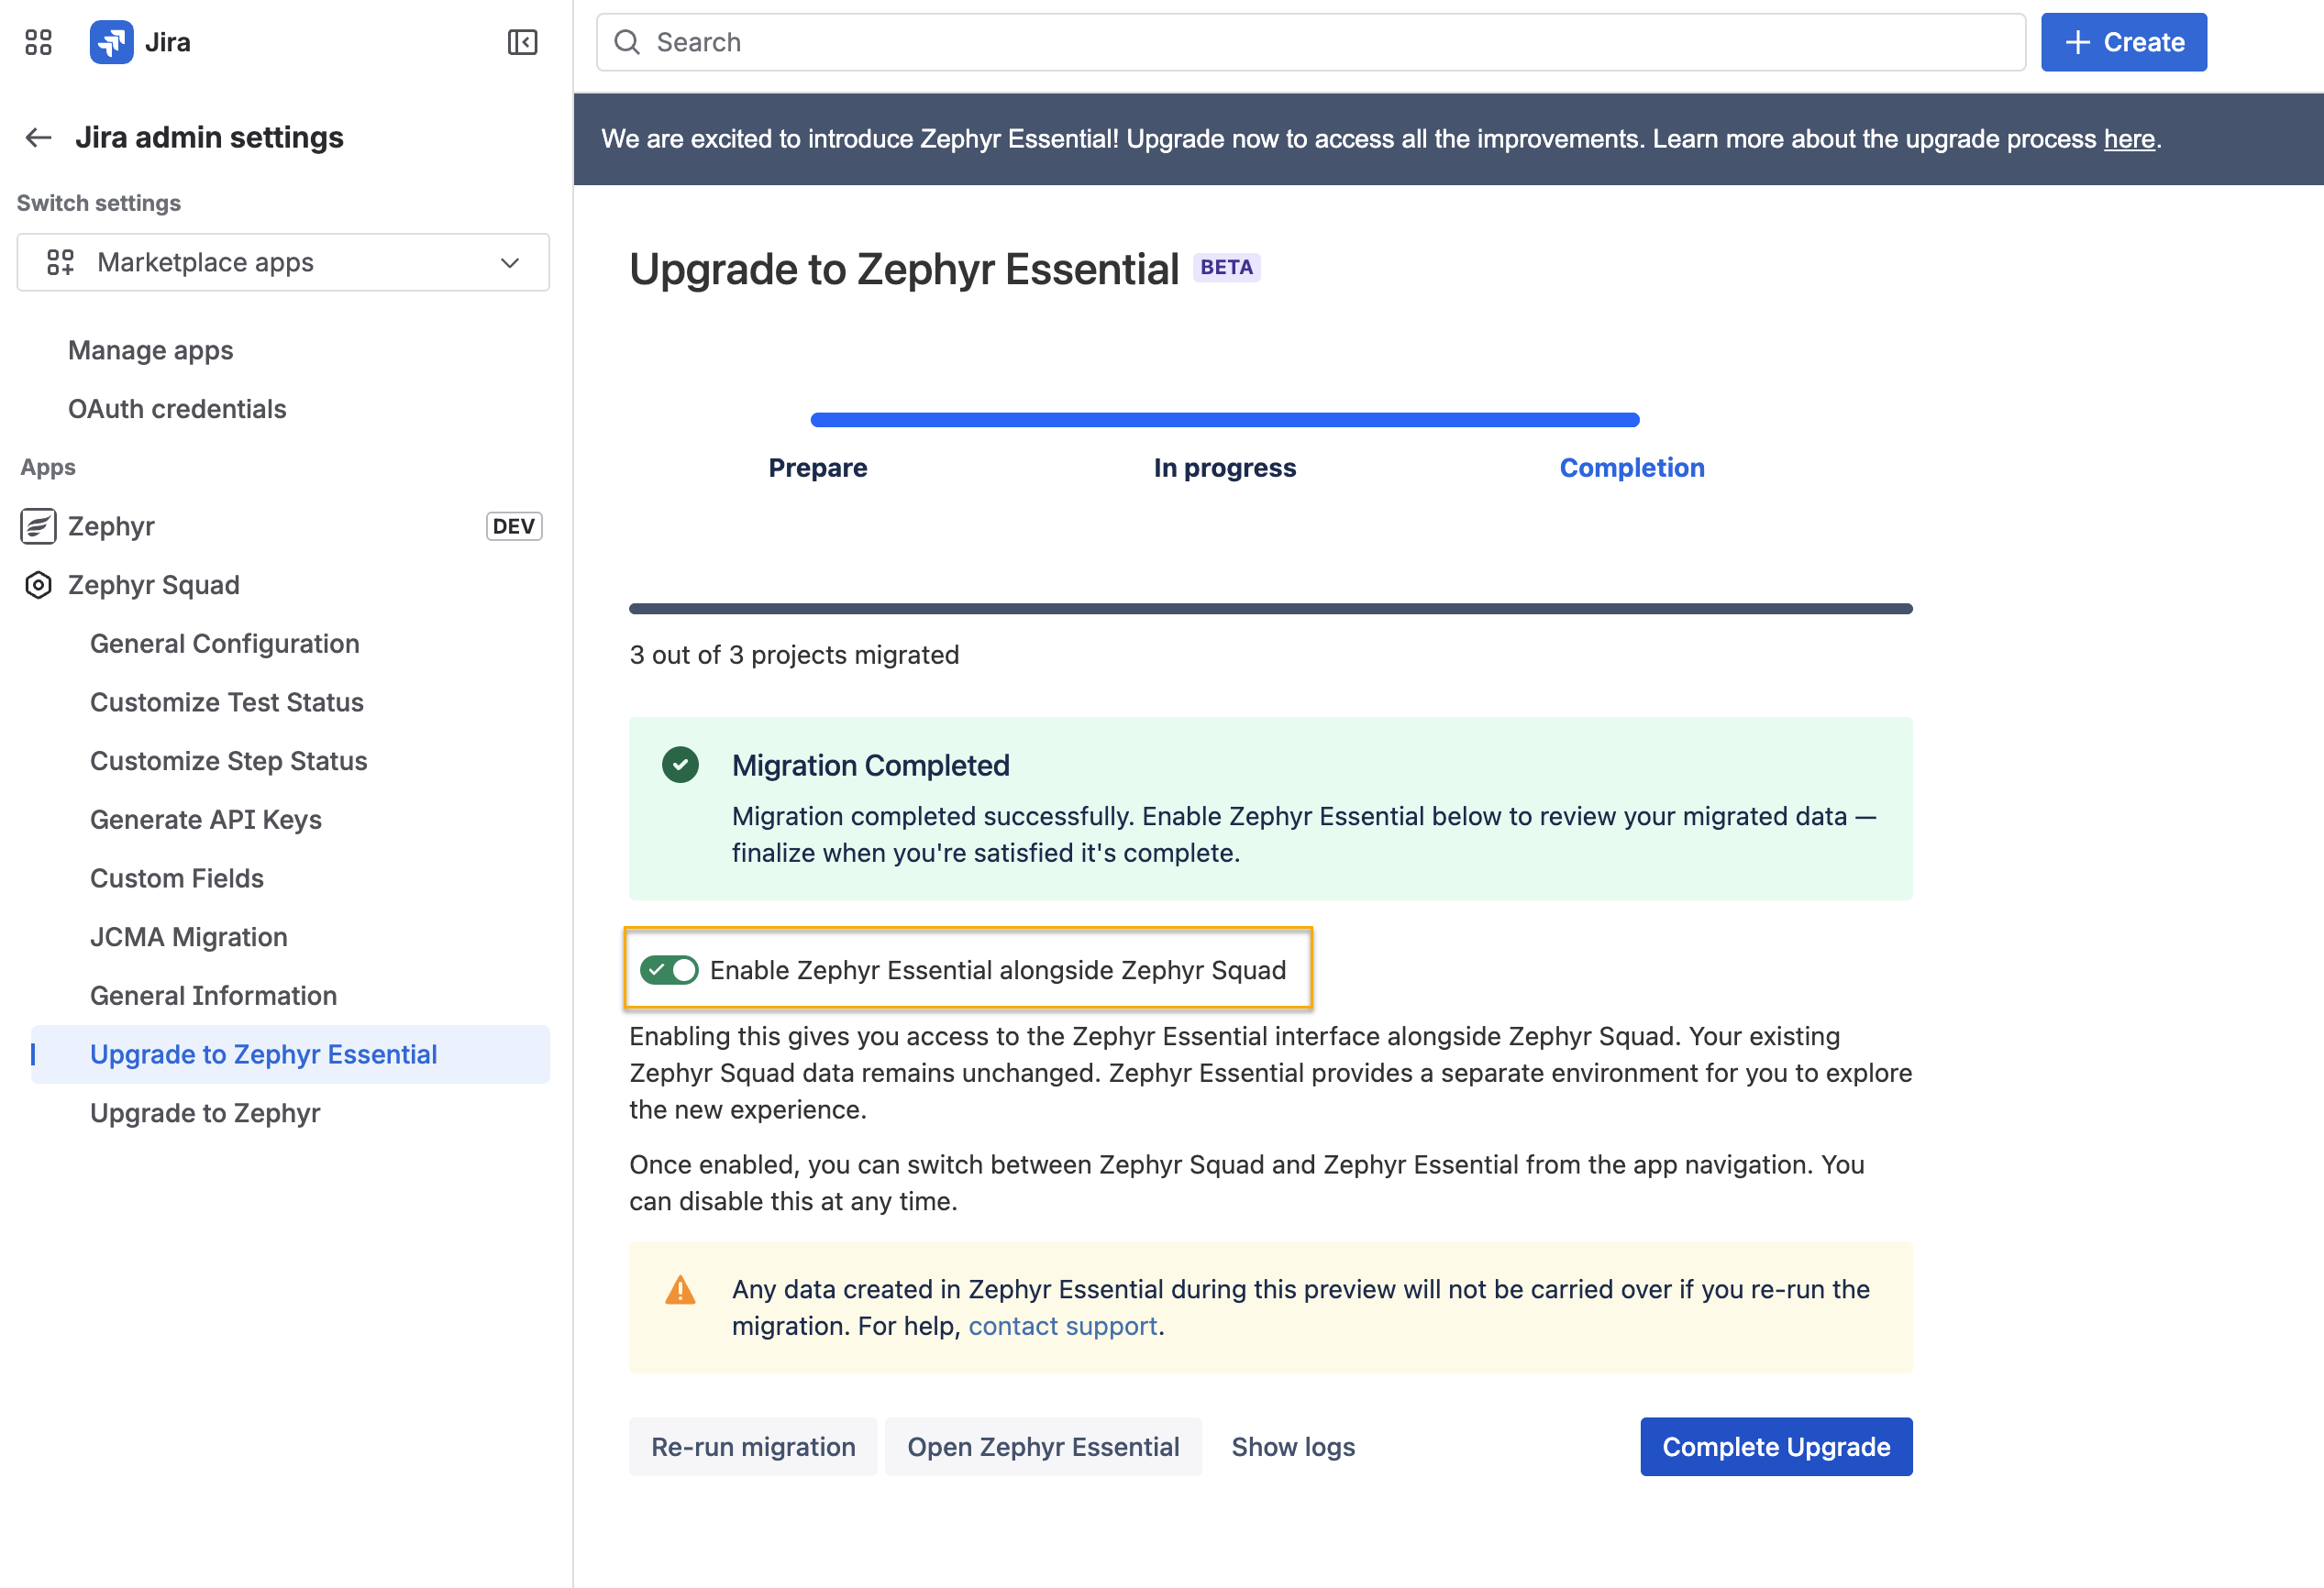Toggle Enable Zephyr Essential alongside Zephyr Squad

click(669, 970)
